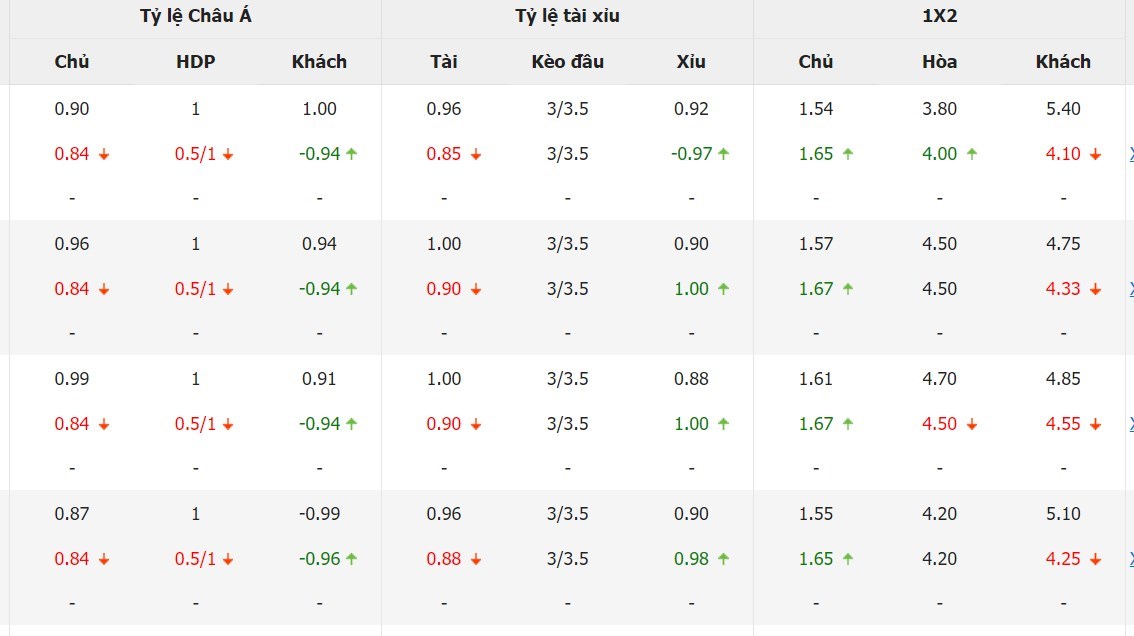Click the red down arrow beside 4.25
The width and height of the screenshot is (1134, 636).
(1095, 559)
